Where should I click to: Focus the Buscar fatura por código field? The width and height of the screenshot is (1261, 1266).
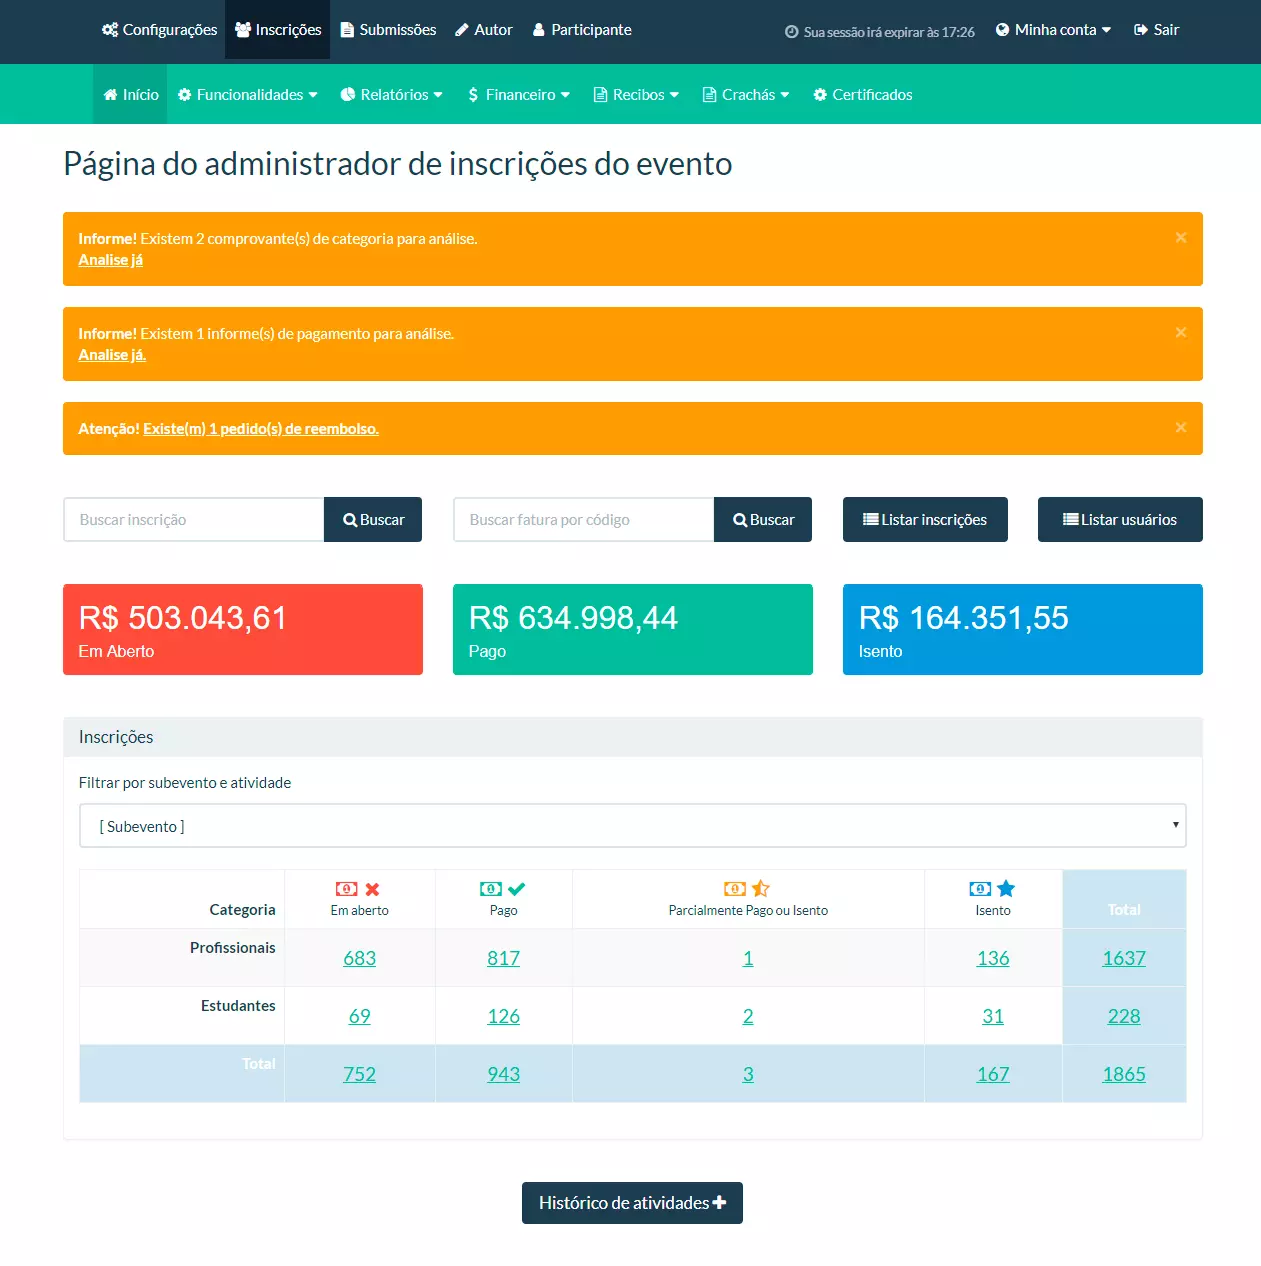pos(583,520)
